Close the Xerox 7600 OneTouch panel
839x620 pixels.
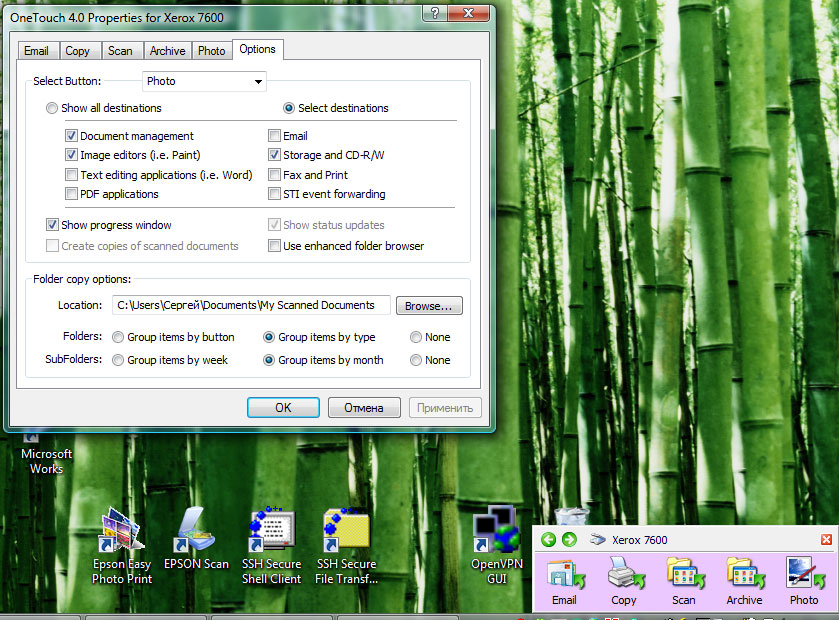(826, 540)
